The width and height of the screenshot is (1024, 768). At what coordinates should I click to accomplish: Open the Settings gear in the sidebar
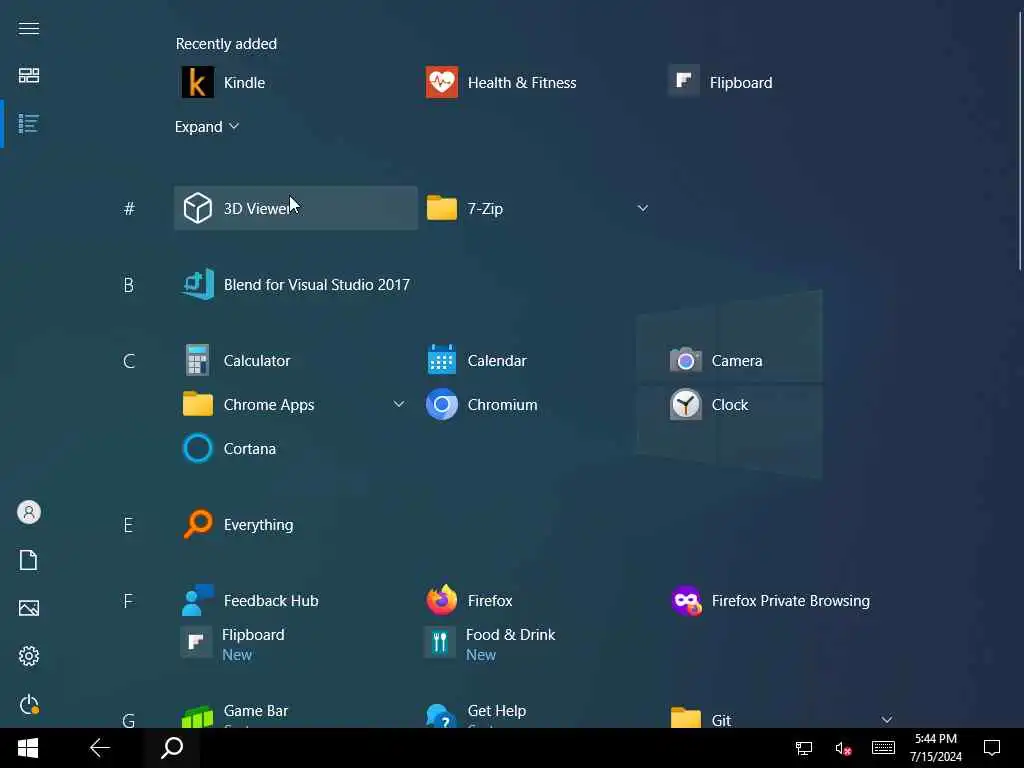click(29, 656)
